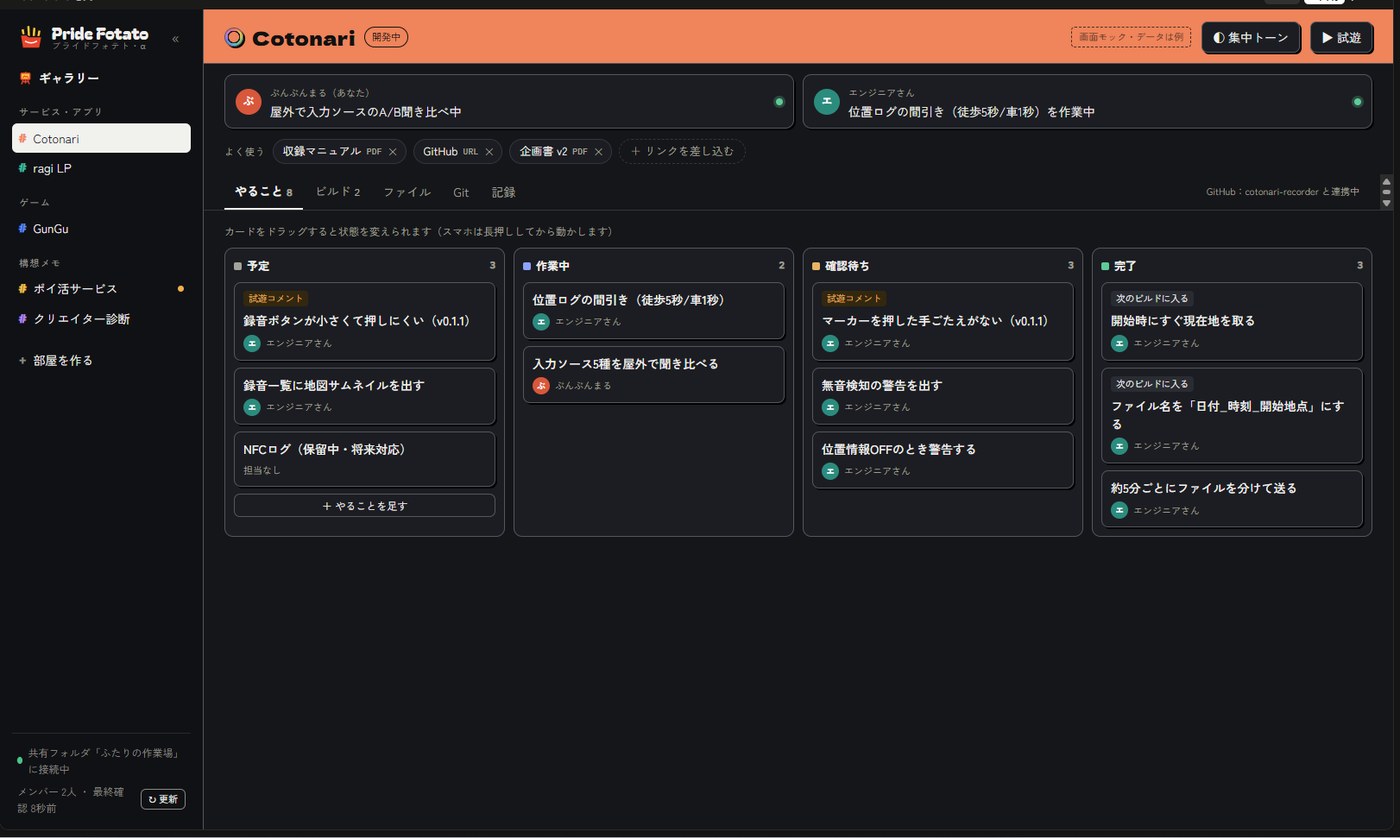Open the 位置ログの間引き card in 作業中

coord(653,310)
